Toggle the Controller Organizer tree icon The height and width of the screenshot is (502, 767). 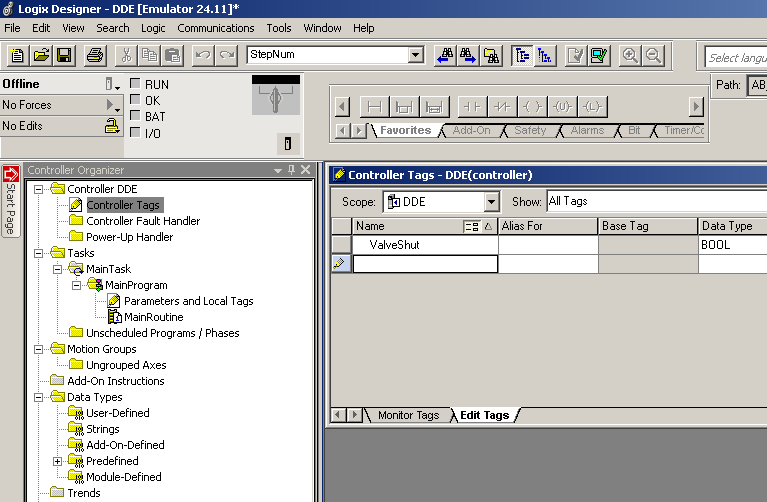tap(522, 56)
